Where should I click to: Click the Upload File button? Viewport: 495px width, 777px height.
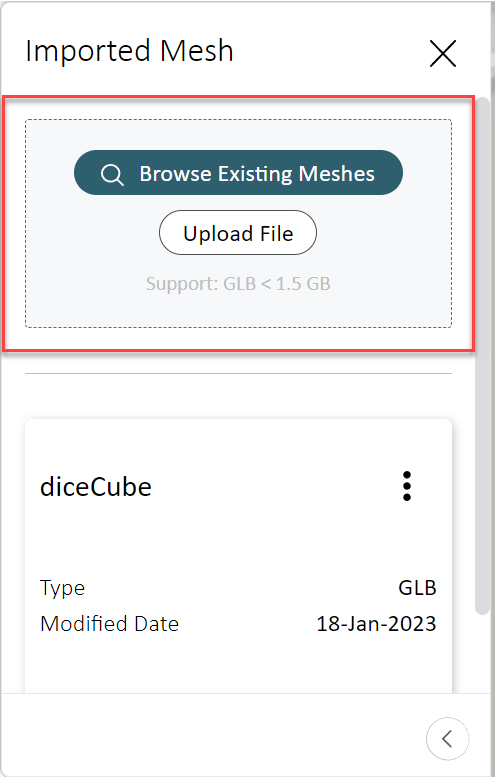[x=238, y=232]
